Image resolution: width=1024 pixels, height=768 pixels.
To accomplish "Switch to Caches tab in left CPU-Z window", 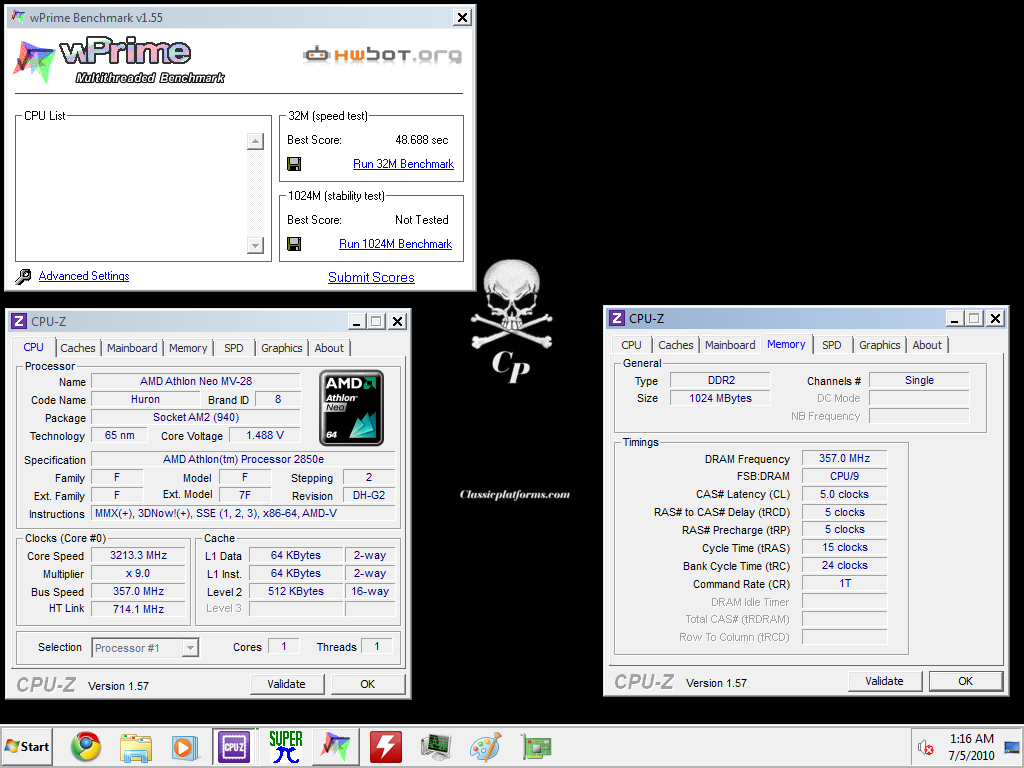I will click(x=78, y=348).
